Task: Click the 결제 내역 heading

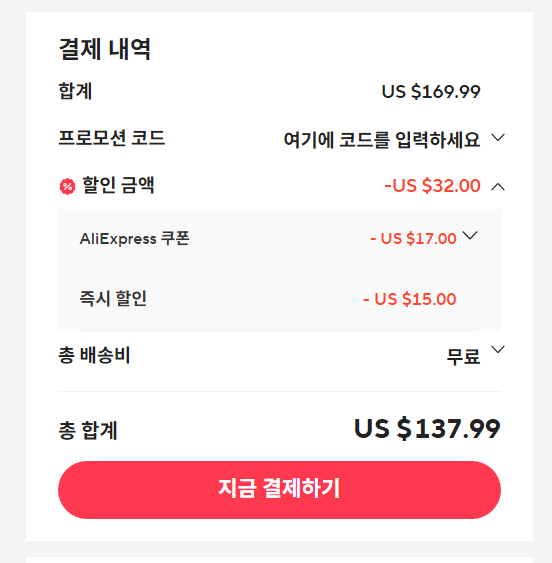Action: pos(105,49)
